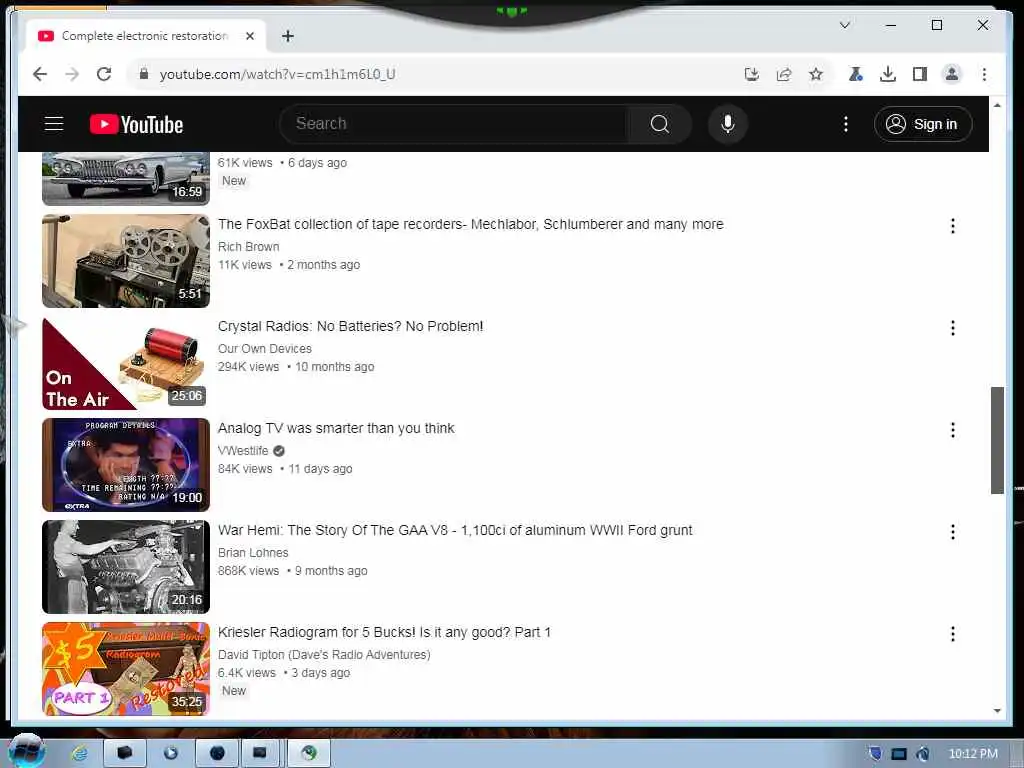Open the Windows Start orb

(x=27, y=752)
